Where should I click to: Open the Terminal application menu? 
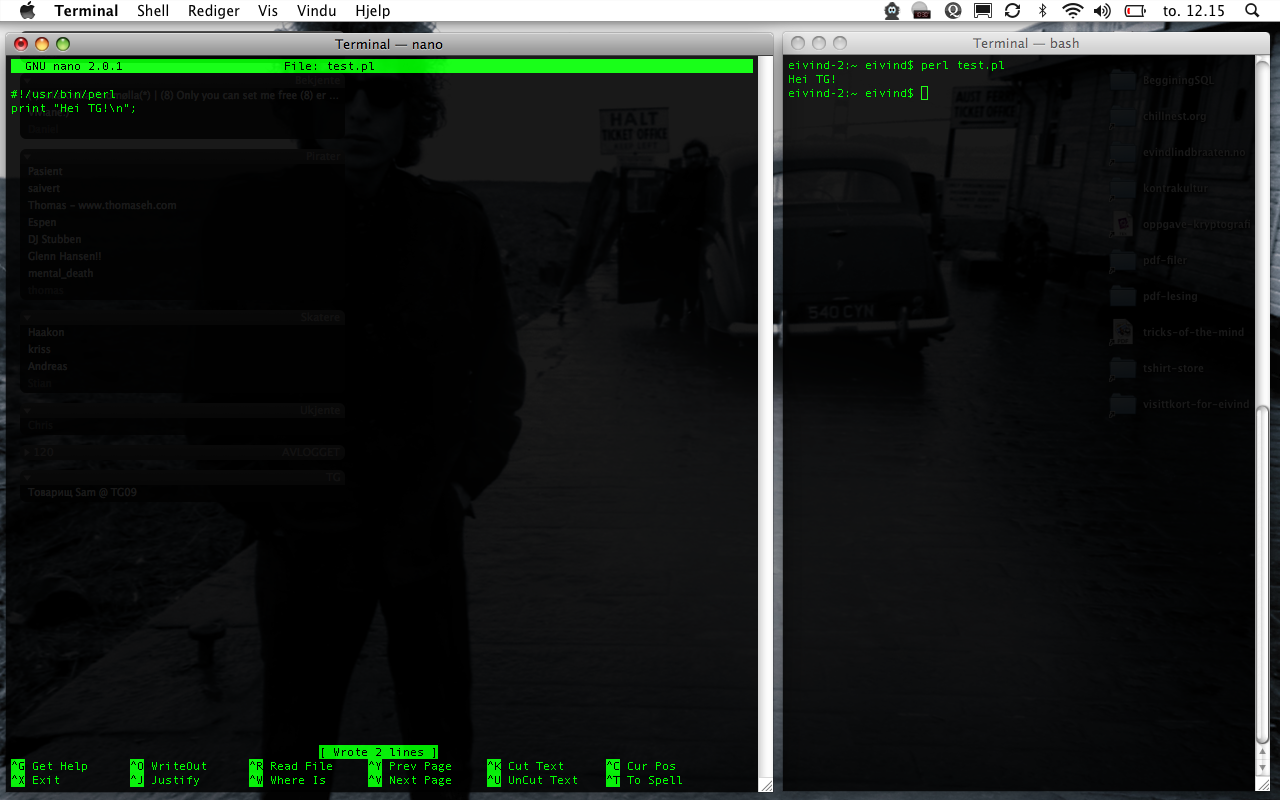click(86, 11)
